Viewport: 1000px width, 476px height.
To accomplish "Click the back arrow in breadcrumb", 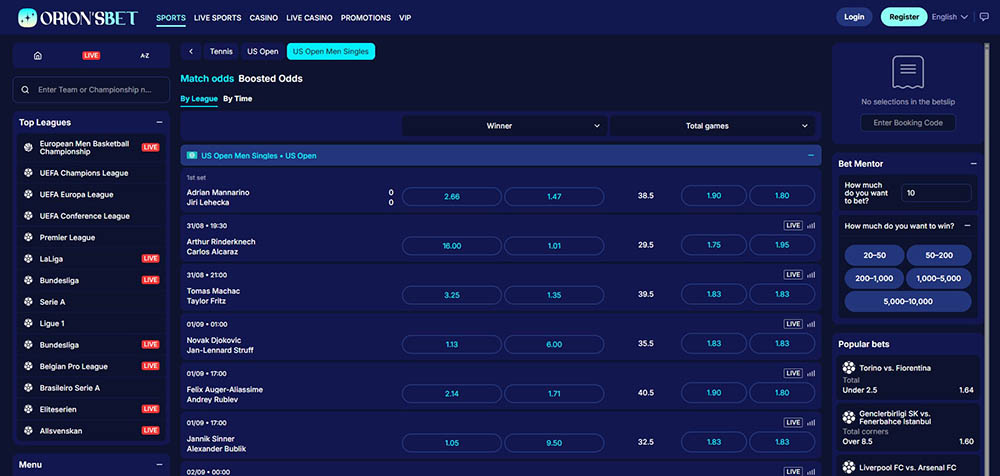I will tap(191, 52).
